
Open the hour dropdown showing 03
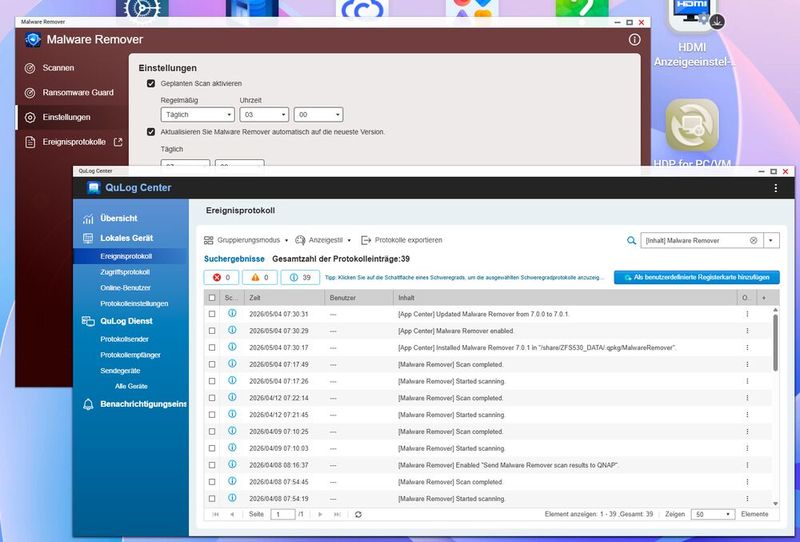tap(264, 114)
